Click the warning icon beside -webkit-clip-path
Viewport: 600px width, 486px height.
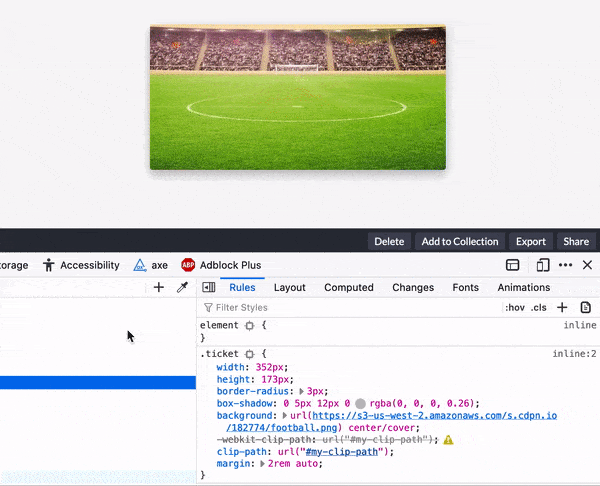pyautogui.click(x=449, y=439)
